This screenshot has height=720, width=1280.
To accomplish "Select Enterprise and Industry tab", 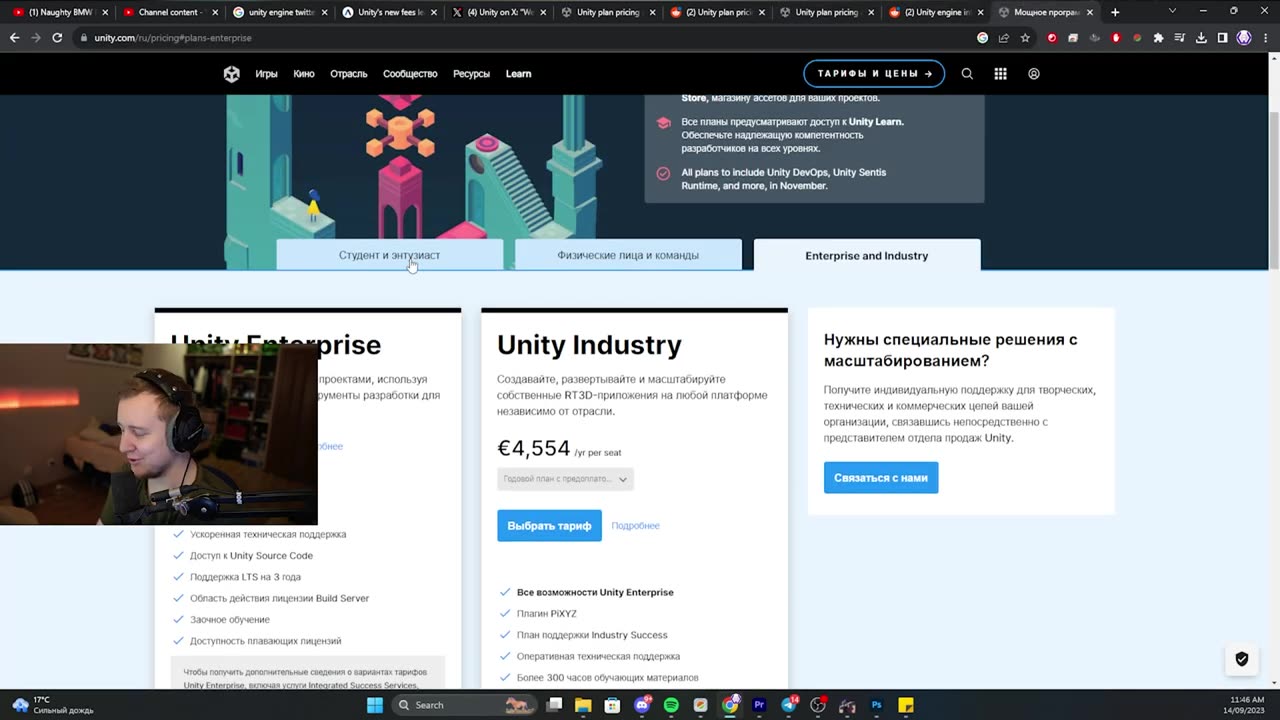I will pos(867,255).
